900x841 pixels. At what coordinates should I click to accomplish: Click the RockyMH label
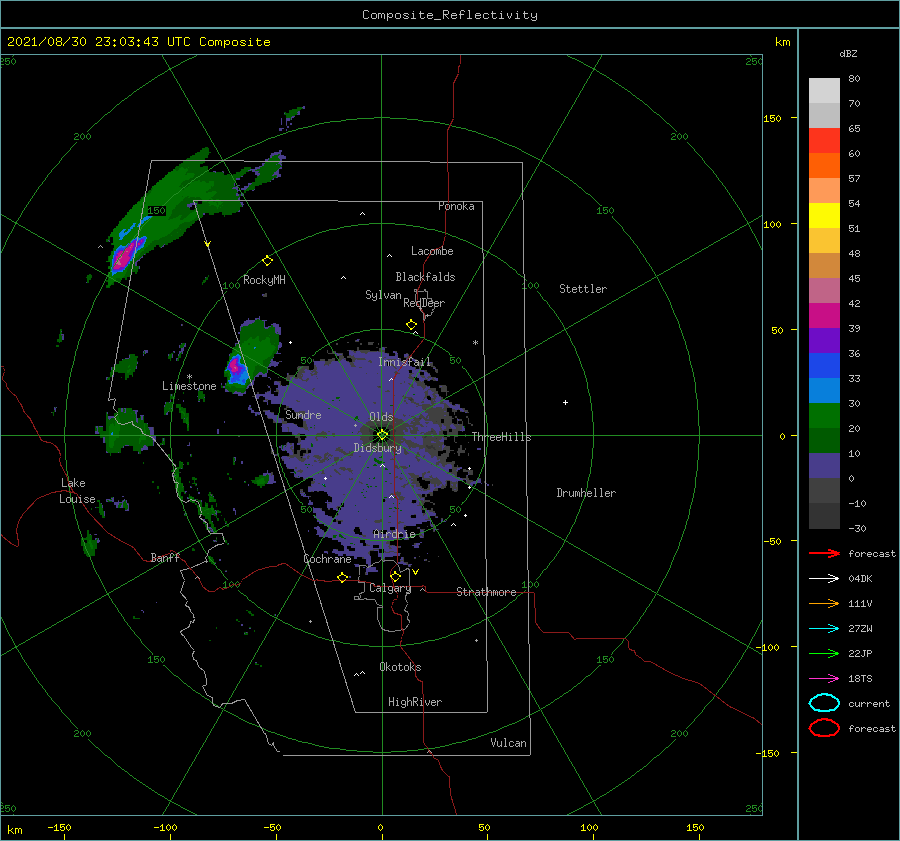coord(264,280)
